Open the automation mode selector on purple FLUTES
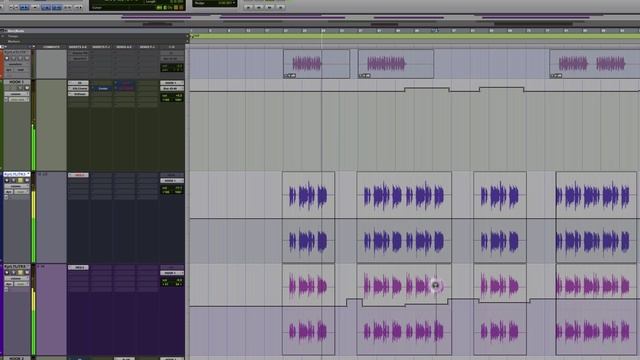The width and height of the screenshot is (640, 360). tap(22, 284)
